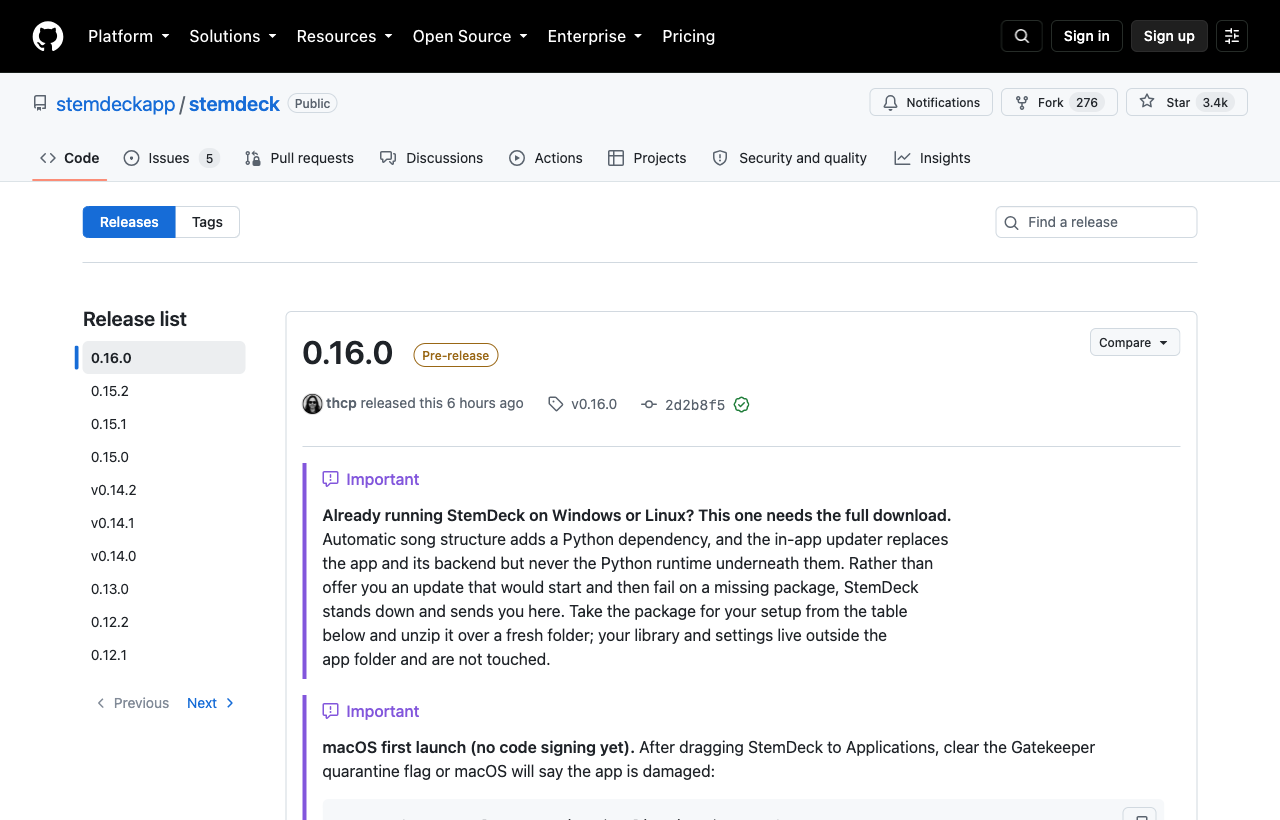Viewport: 1280px width, 820px height.
Task: Select release v0.14.1 in the list
Action: pos(164,523)
